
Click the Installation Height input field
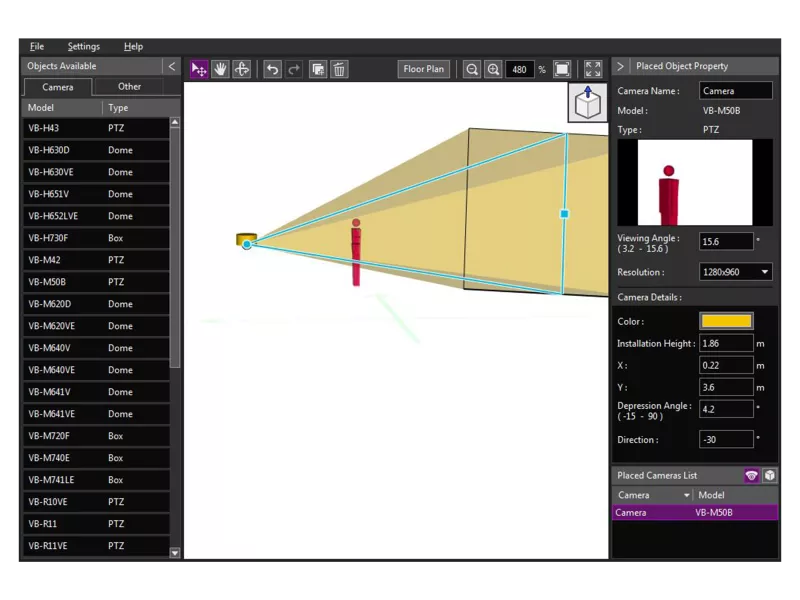(x=726, y=343)
